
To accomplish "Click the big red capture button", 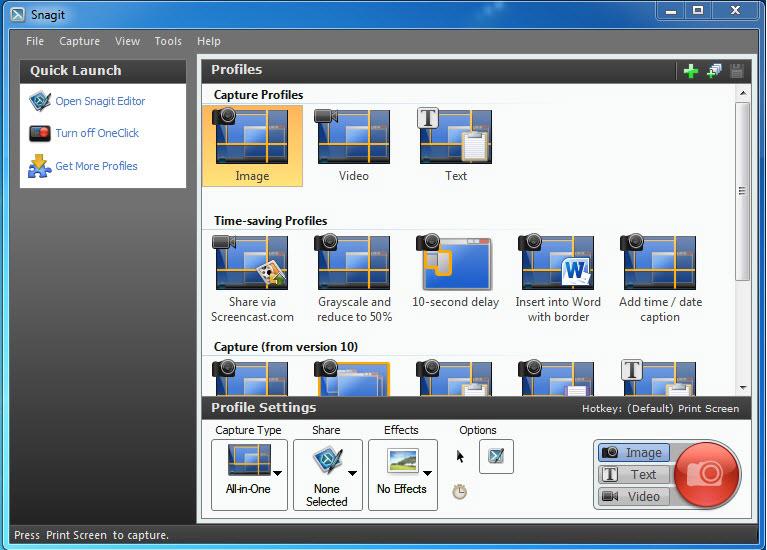I will coord(707,474).
